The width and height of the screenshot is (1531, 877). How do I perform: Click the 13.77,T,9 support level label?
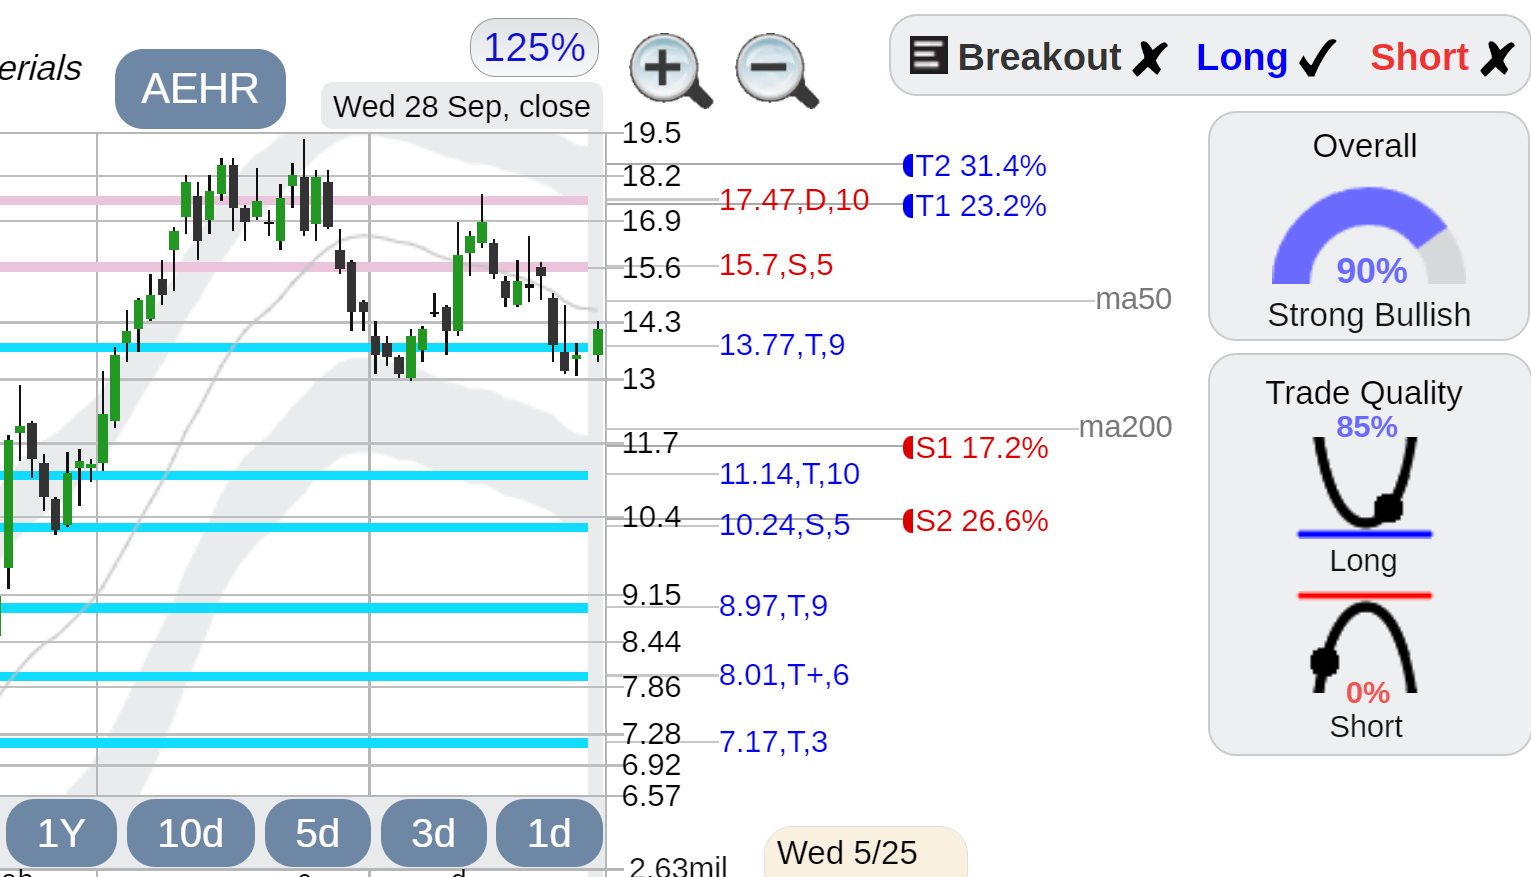[782, 345]
